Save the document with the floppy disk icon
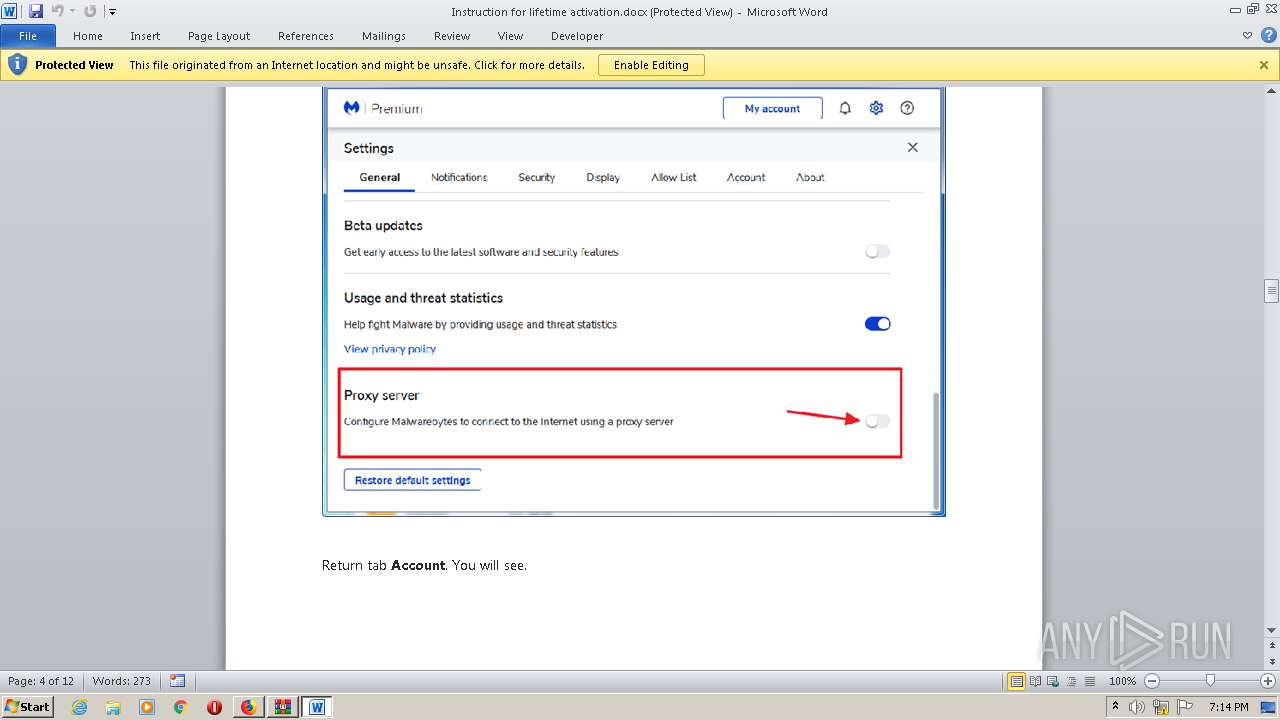The image size is (1280, 720). click(36, 11)
